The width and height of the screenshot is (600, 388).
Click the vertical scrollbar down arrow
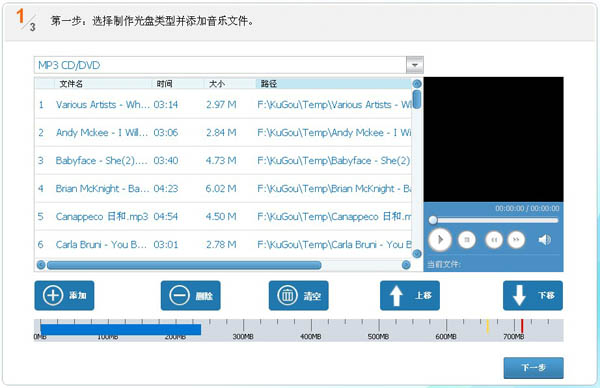click(x=417, y=254)
